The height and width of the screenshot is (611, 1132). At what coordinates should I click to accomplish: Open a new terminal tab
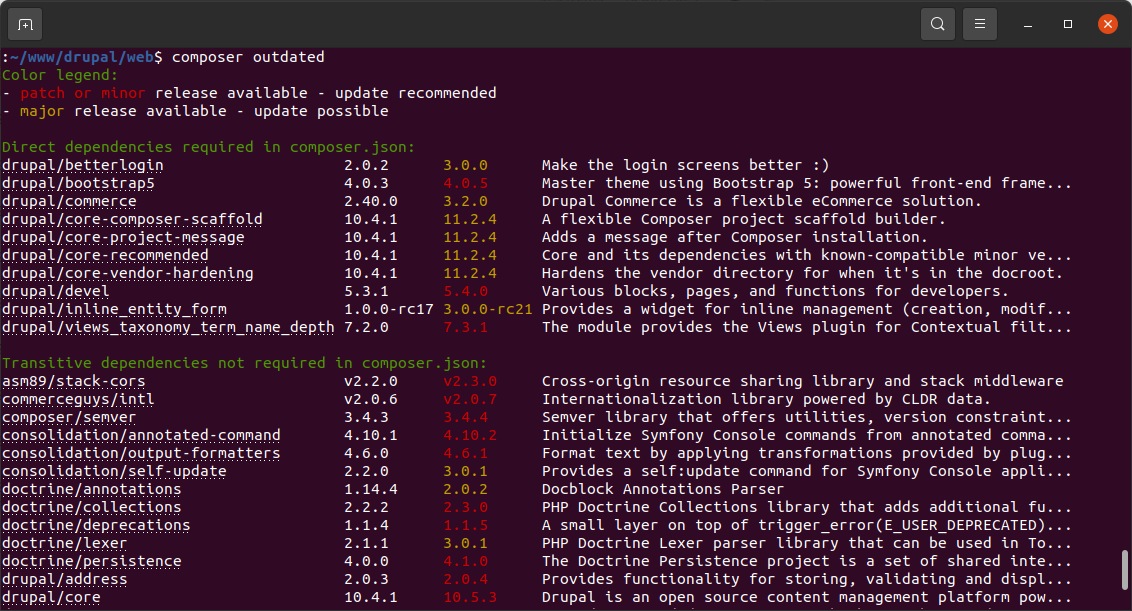pos(25,24)
